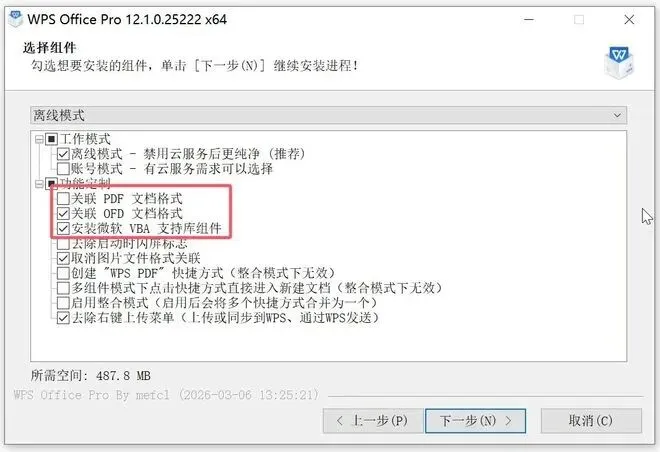Uncheck 关联 OFD 文档格式
Screen dimensions: 660x452
63,213
